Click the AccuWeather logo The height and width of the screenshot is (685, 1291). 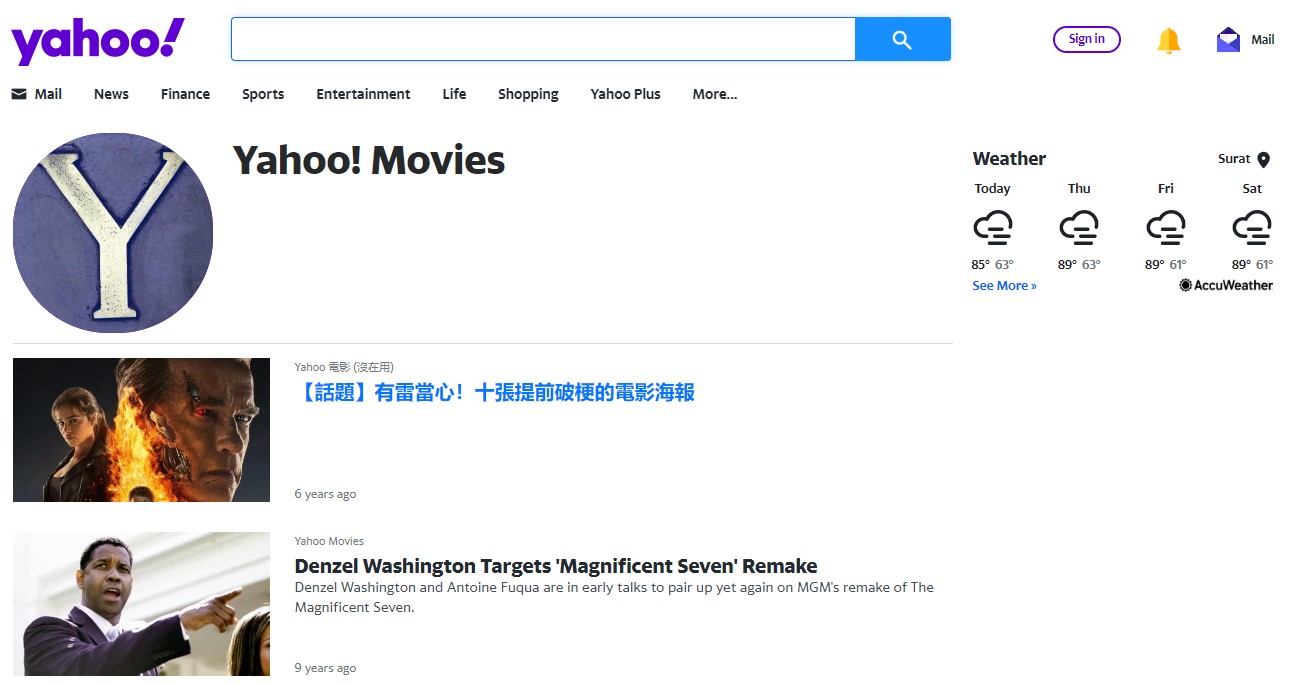tap(1226, 285)
